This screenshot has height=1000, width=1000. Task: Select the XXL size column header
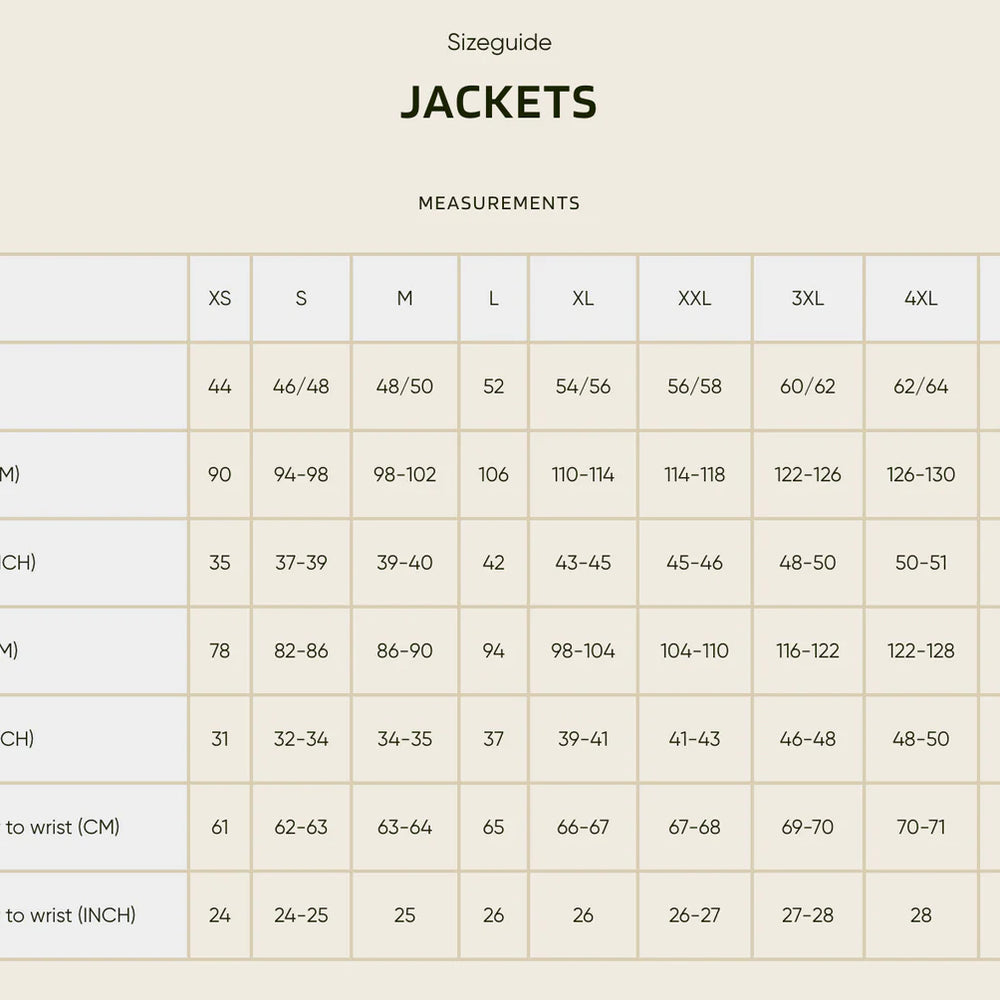(694, 298)
